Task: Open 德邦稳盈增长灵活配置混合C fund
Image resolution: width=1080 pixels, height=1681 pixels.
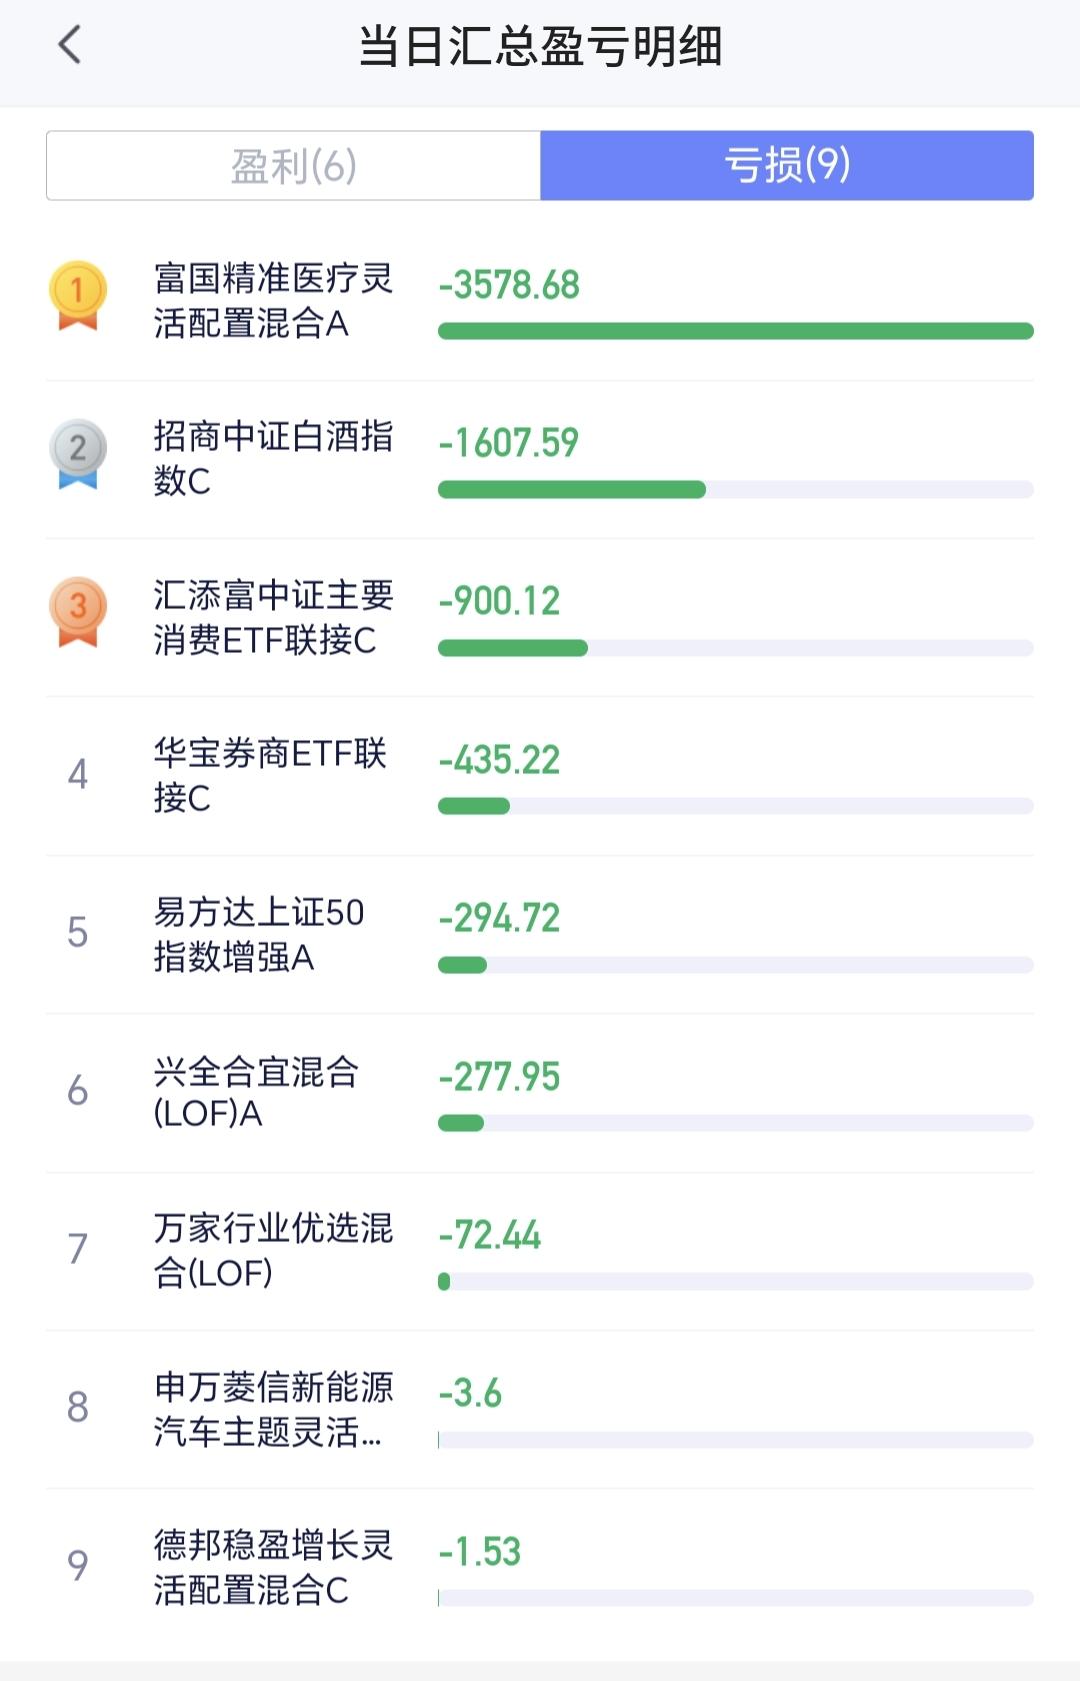Action: click(x=273, y=1567)
